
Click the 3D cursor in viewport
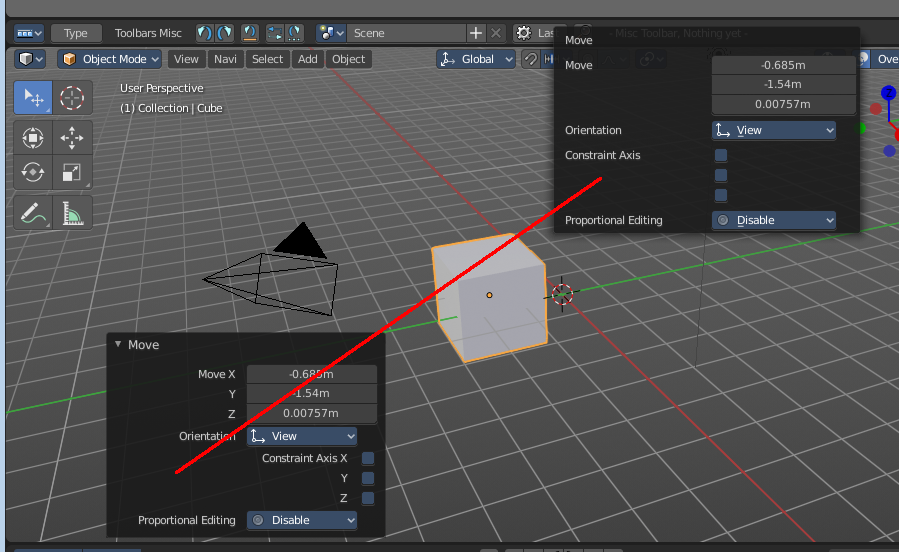click(x=562, y=294)
